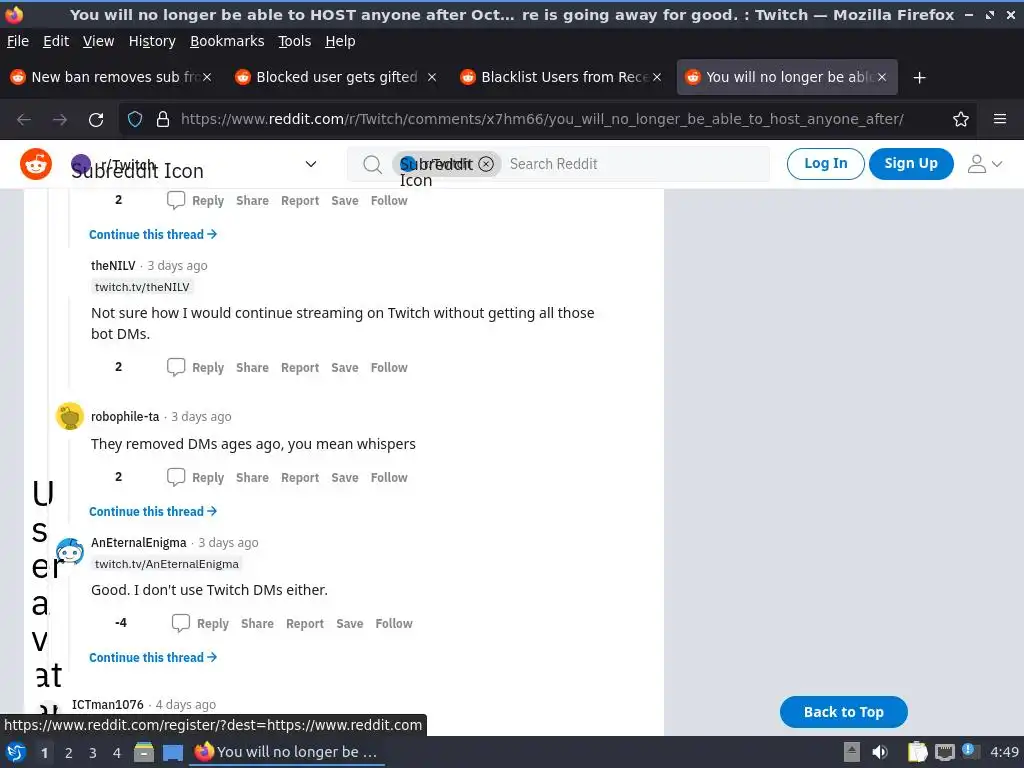Open the File menu
Image resolution: width=1024 pixels, height=768 pixels.
pyautogui.click(x=18, y=41)
